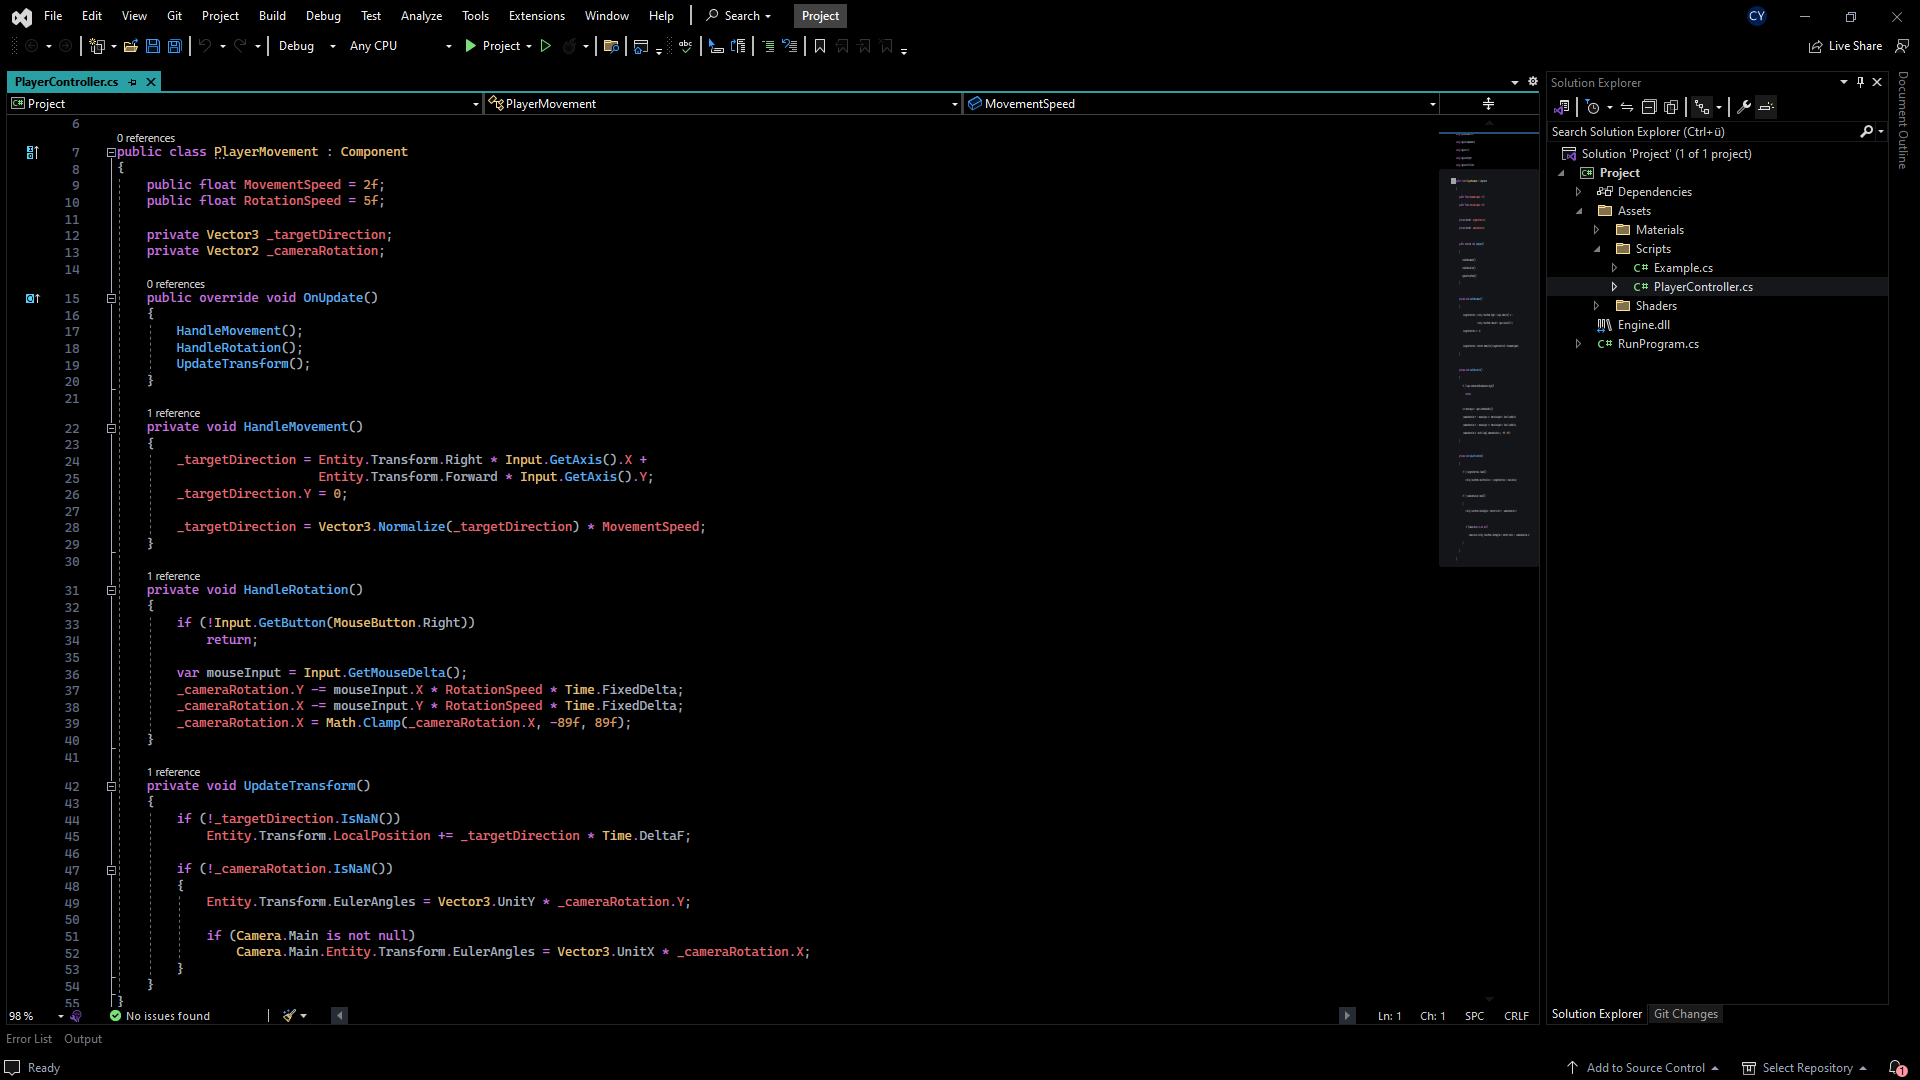
Task: Click the Save All toolbar icon
Action: click(x=174, y=46)
